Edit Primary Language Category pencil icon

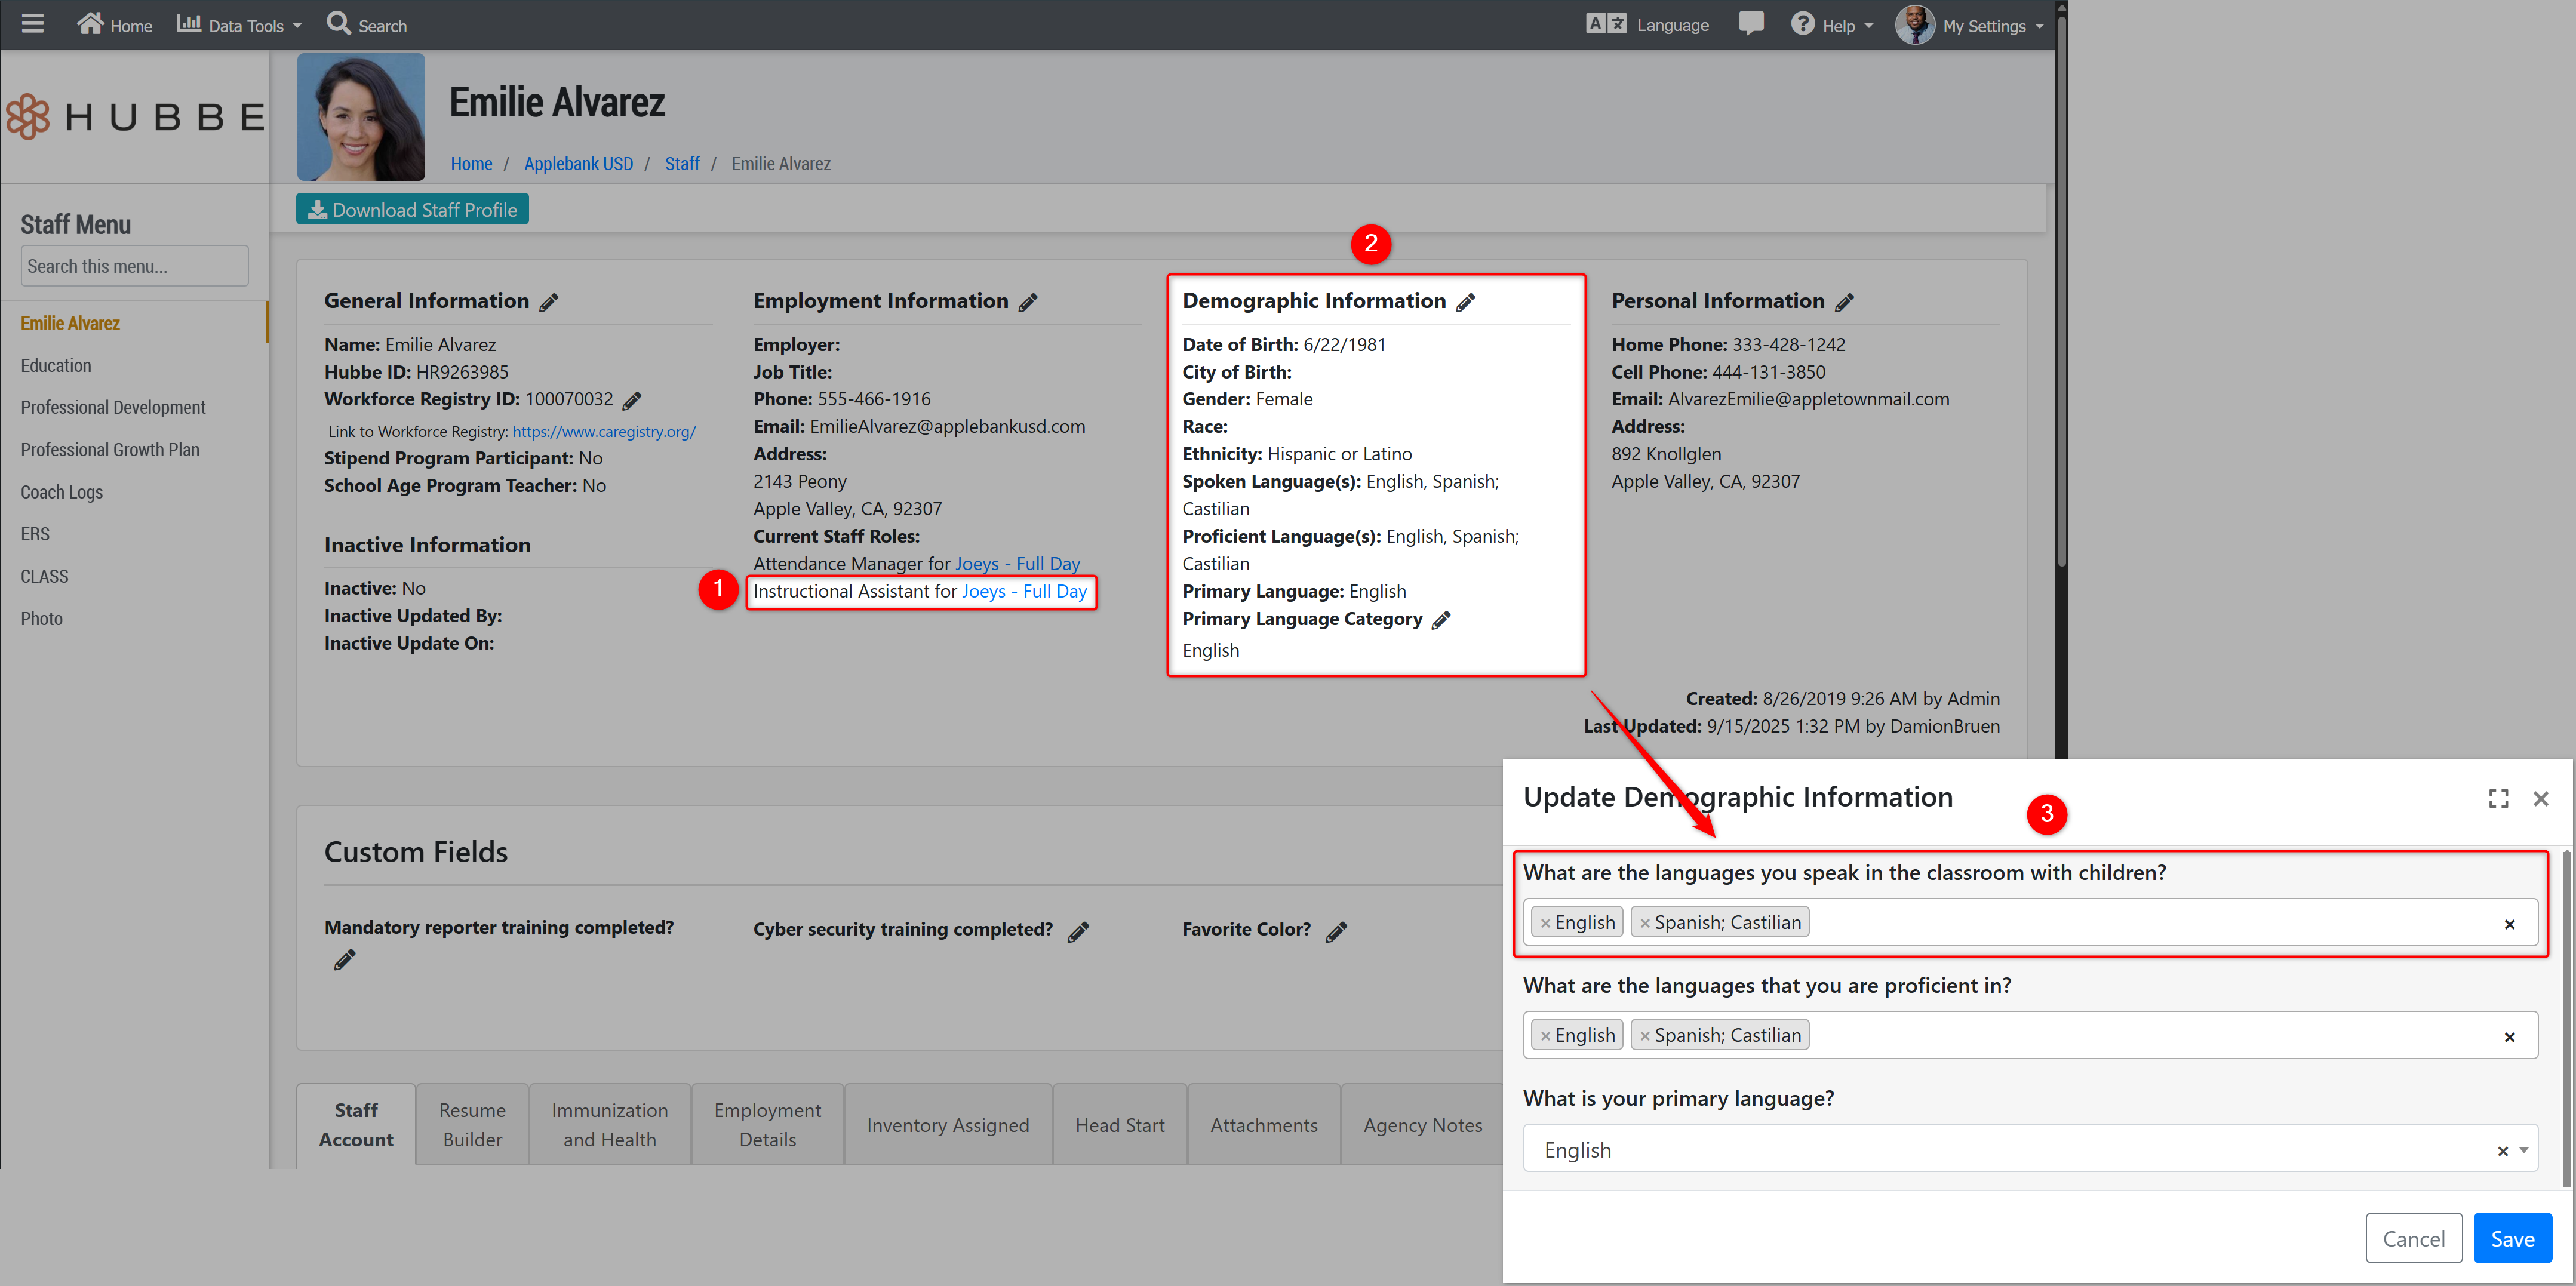[x=1441, y=620]
